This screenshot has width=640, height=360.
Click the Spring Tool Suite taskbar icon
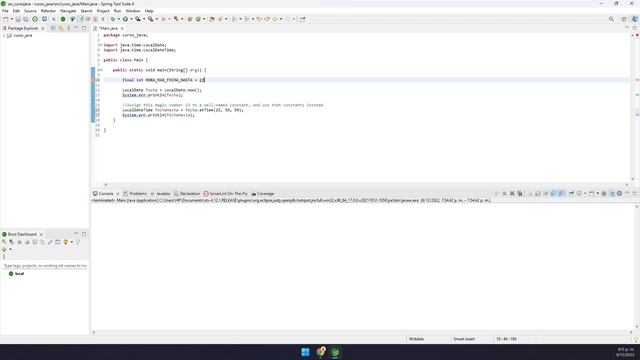click(x=335, y=352)
